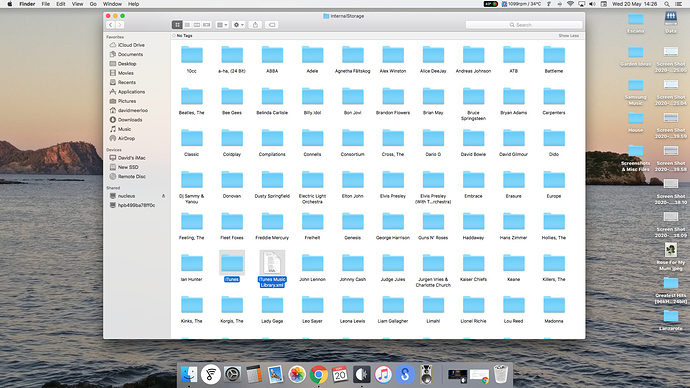
Task: Open the group-by arrangement dropdown
Action: [222, 25]
